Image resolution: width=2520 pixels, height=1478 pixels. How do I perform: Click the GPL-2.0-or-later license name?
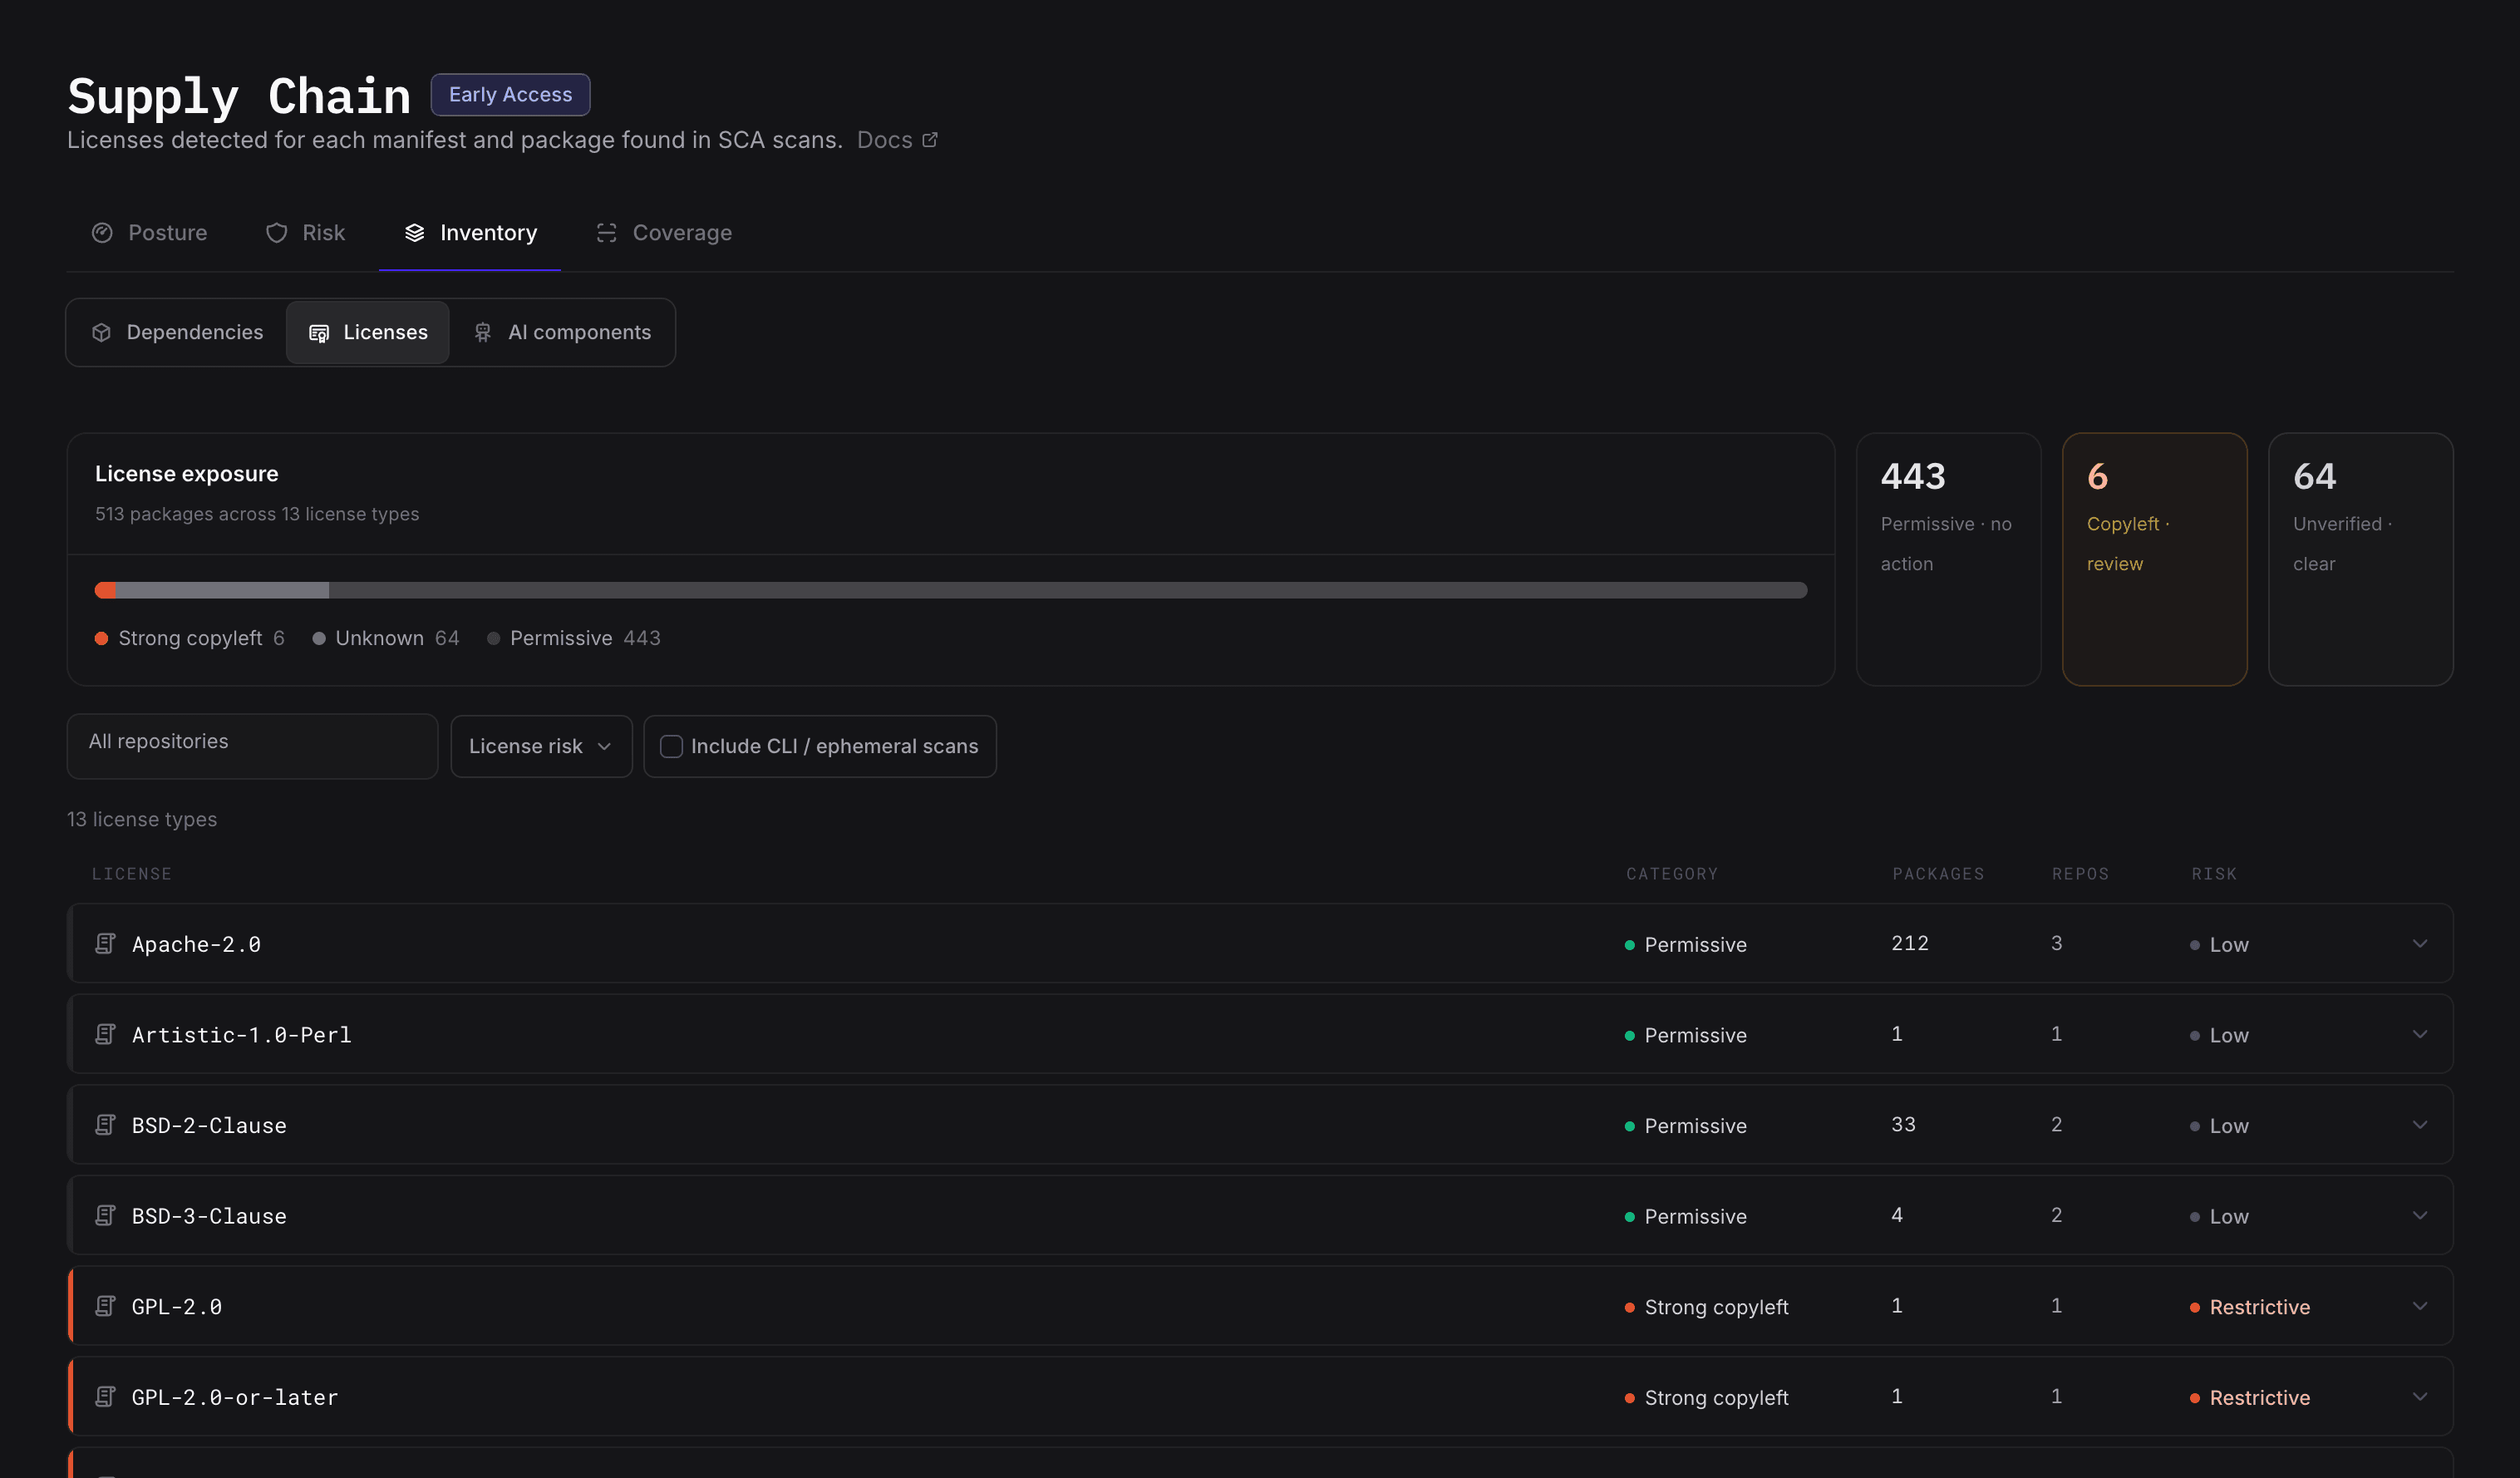pyautogui.click(x=235, y=1397)
